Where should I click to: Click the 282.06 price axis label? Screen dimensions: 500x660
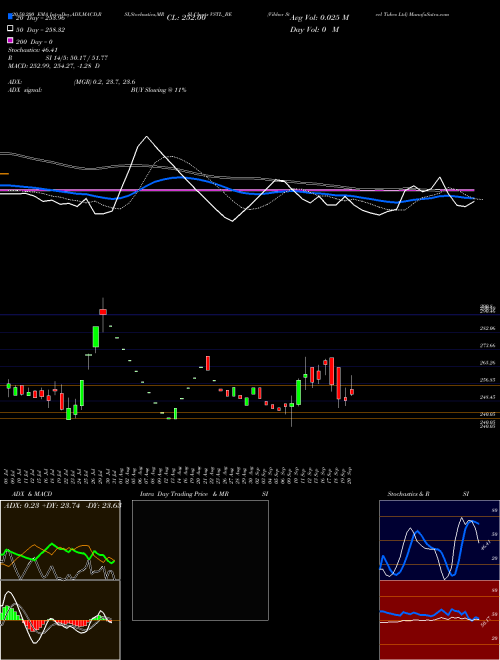pos(488,328)
